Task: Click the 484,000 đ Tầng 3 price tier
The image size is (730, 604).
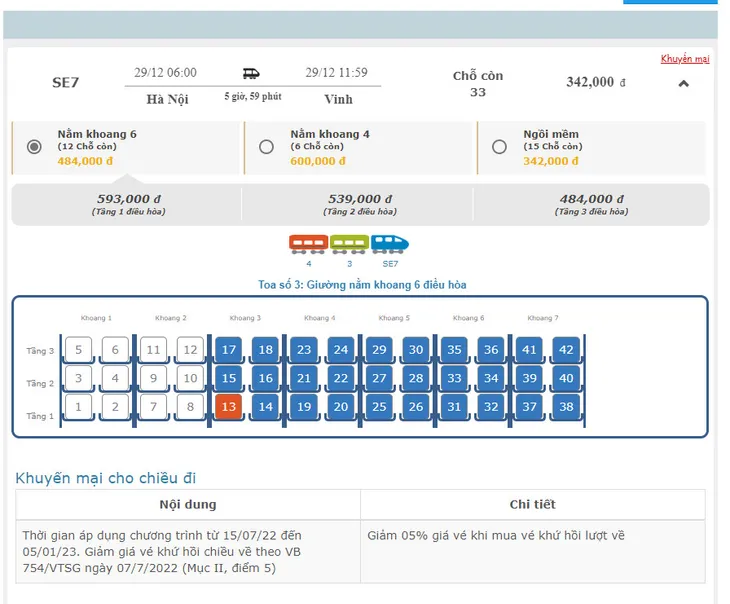Action: point(591,204)
